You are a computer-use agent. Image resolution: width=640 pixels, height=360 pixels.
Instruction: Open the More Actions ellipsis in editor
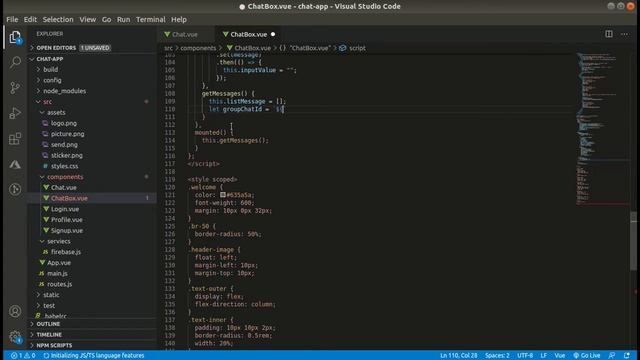(624, 34)
